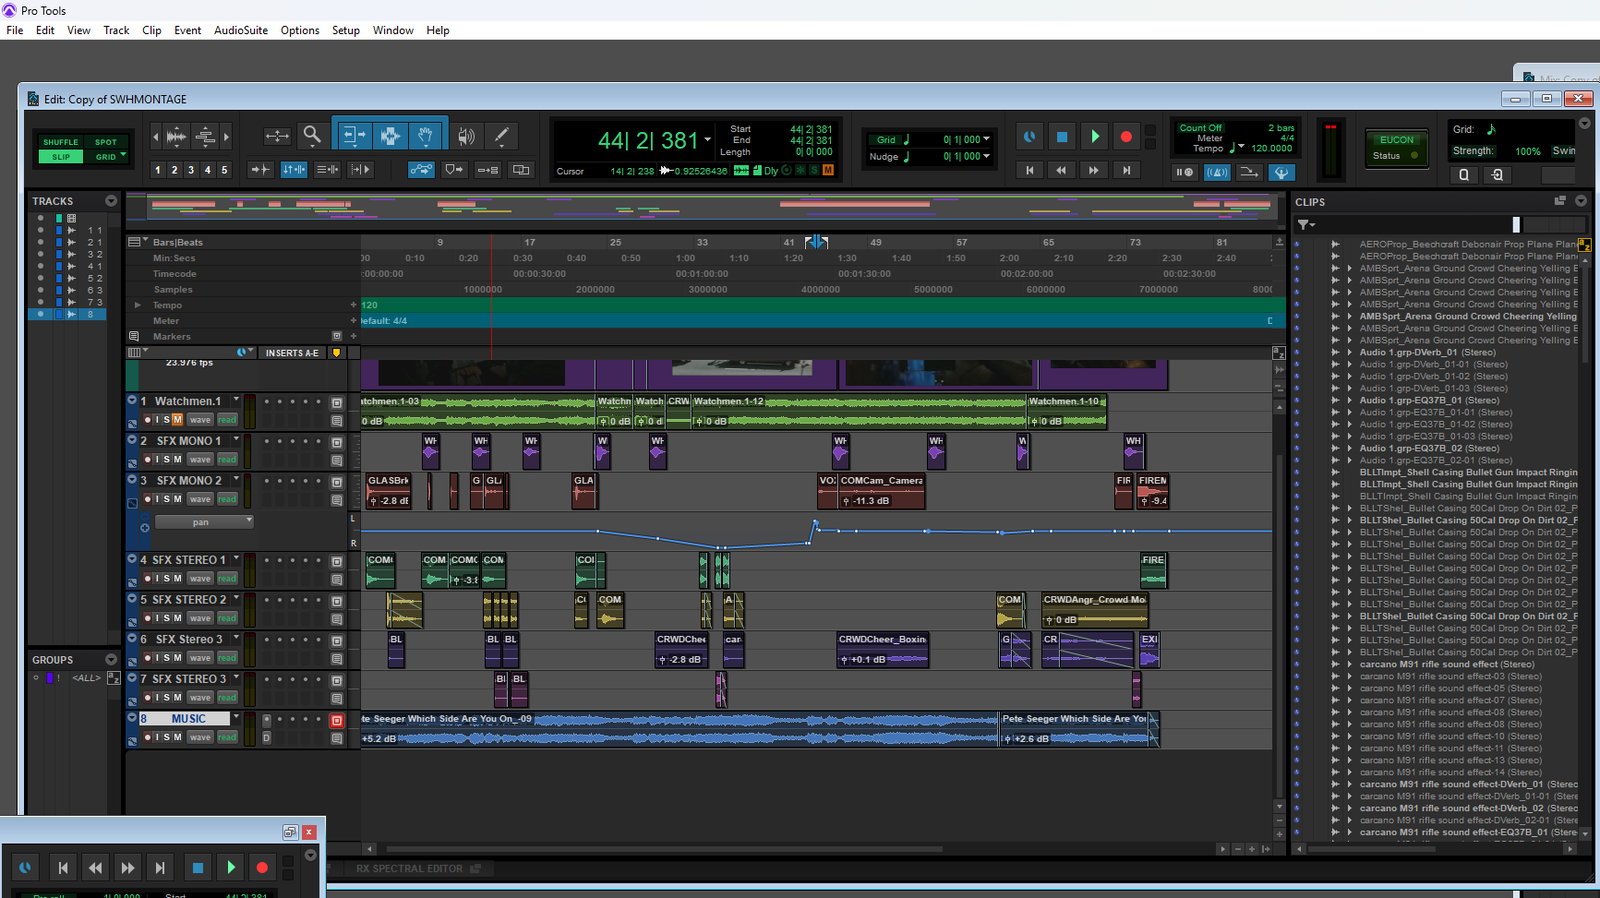Image resolution: width=1600 pixels, height=898 pixels.
Task: Open the Track menu
Action: coord(116,30)
